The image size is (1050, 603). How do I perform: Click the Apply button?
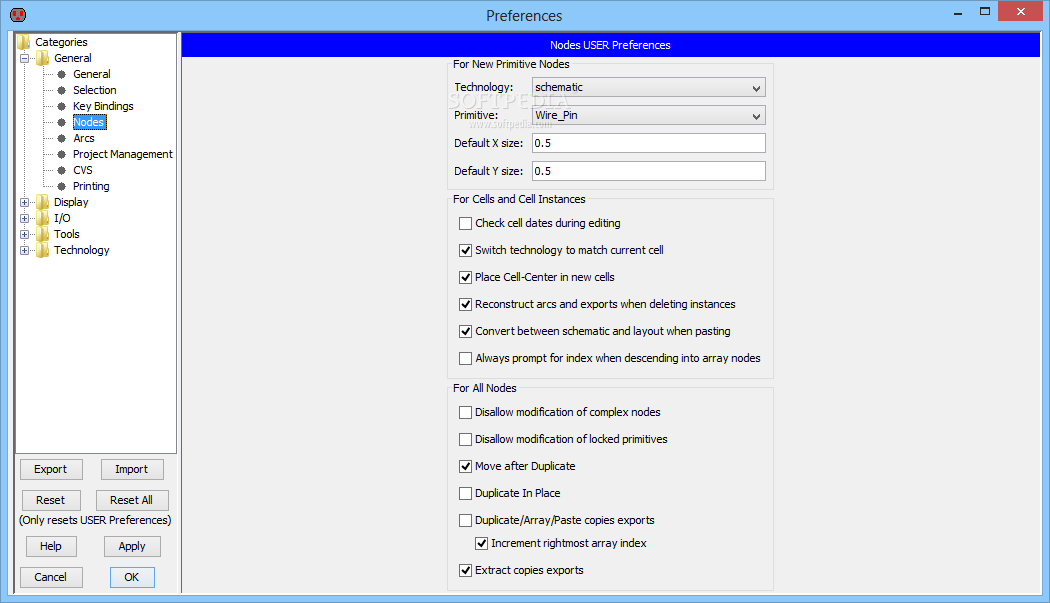click(x=132, y=547)
